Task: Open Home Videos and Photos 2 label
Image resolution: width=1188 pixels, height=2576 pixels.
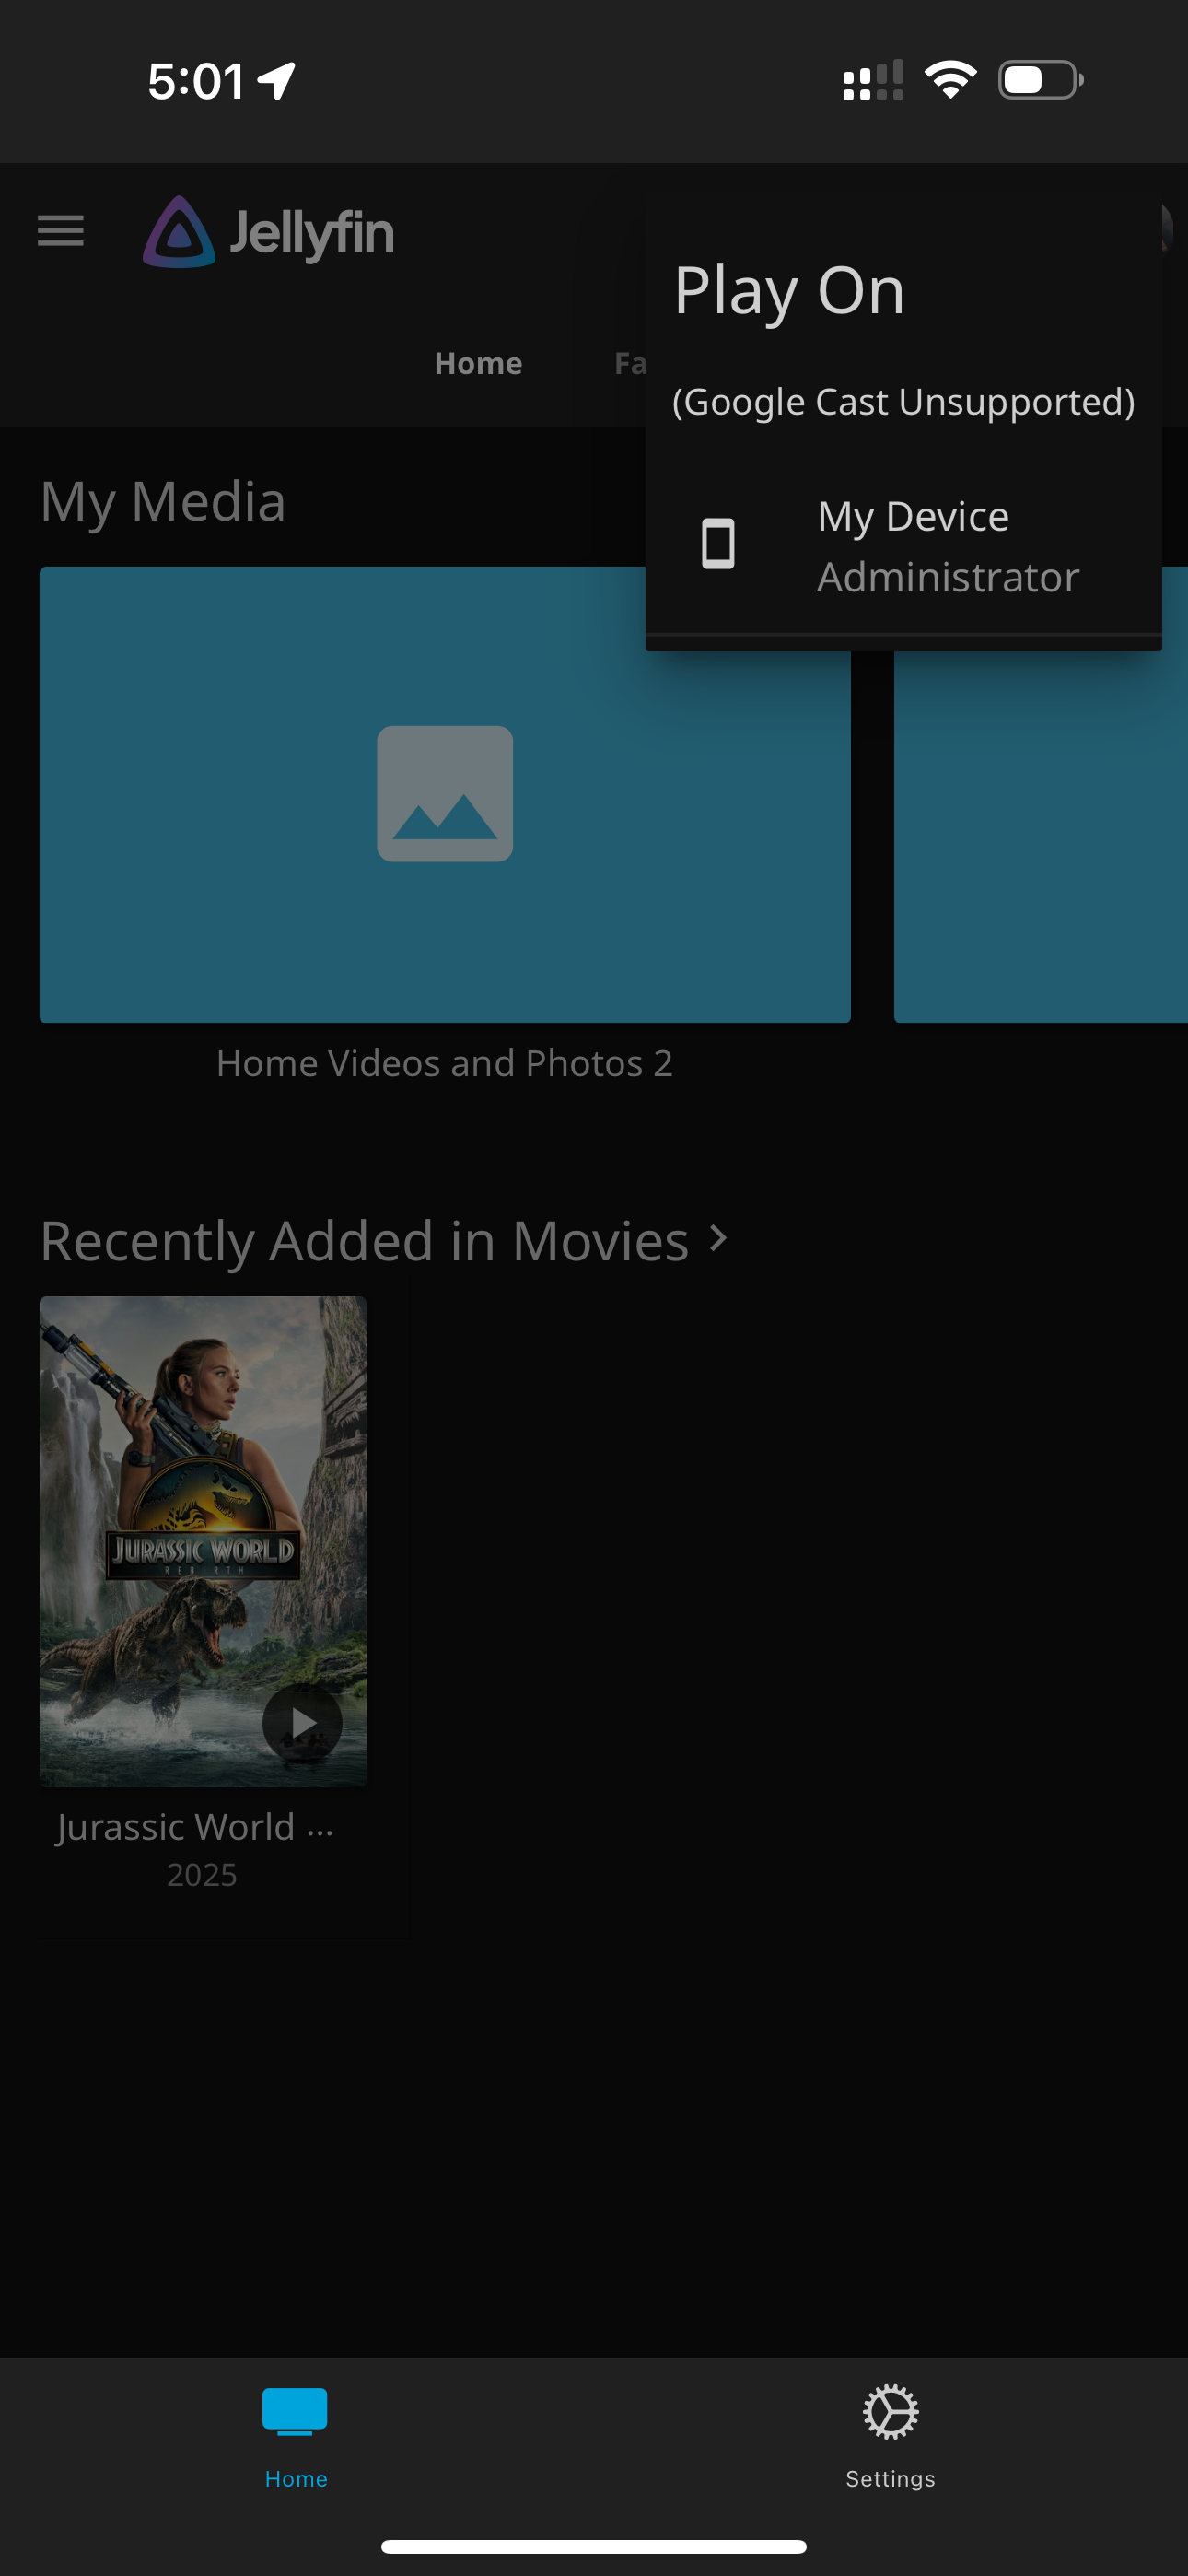Action: [x=444, y=1063]
